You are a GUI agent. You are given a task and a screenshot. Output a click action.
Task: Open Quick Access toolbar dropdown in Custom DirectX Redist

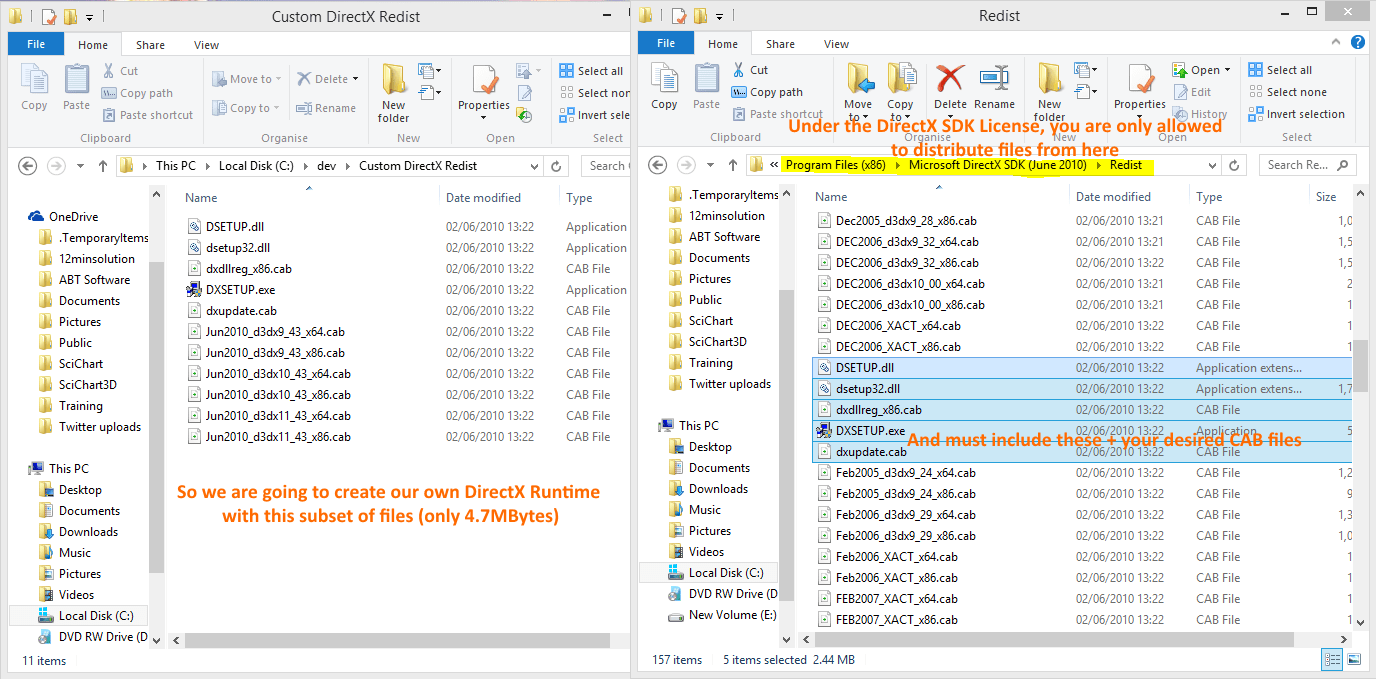point(89,17)
